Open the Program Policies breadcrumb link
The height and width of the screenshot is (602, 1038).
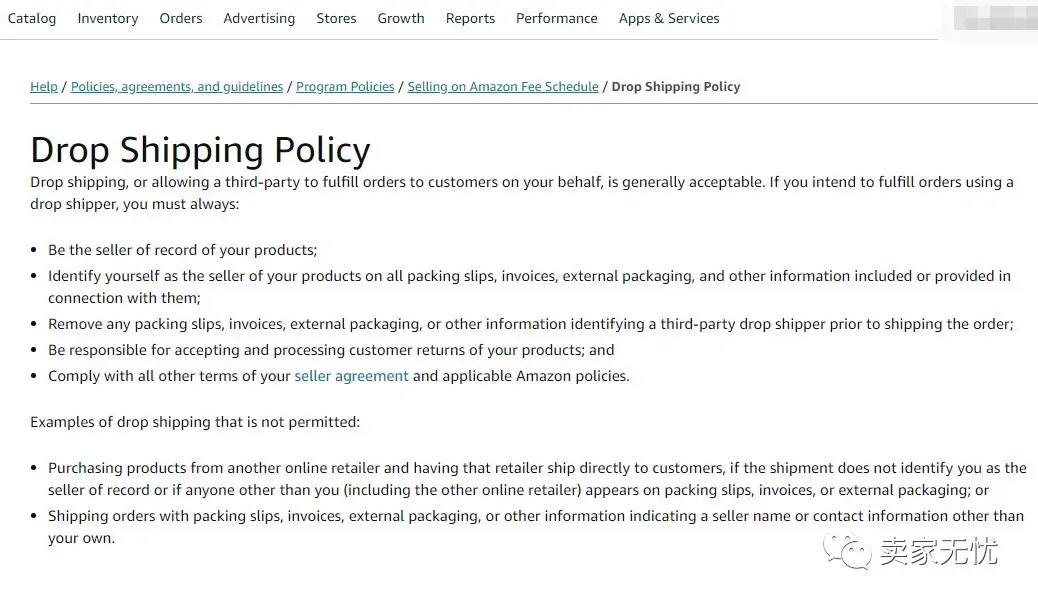(345, 87)
